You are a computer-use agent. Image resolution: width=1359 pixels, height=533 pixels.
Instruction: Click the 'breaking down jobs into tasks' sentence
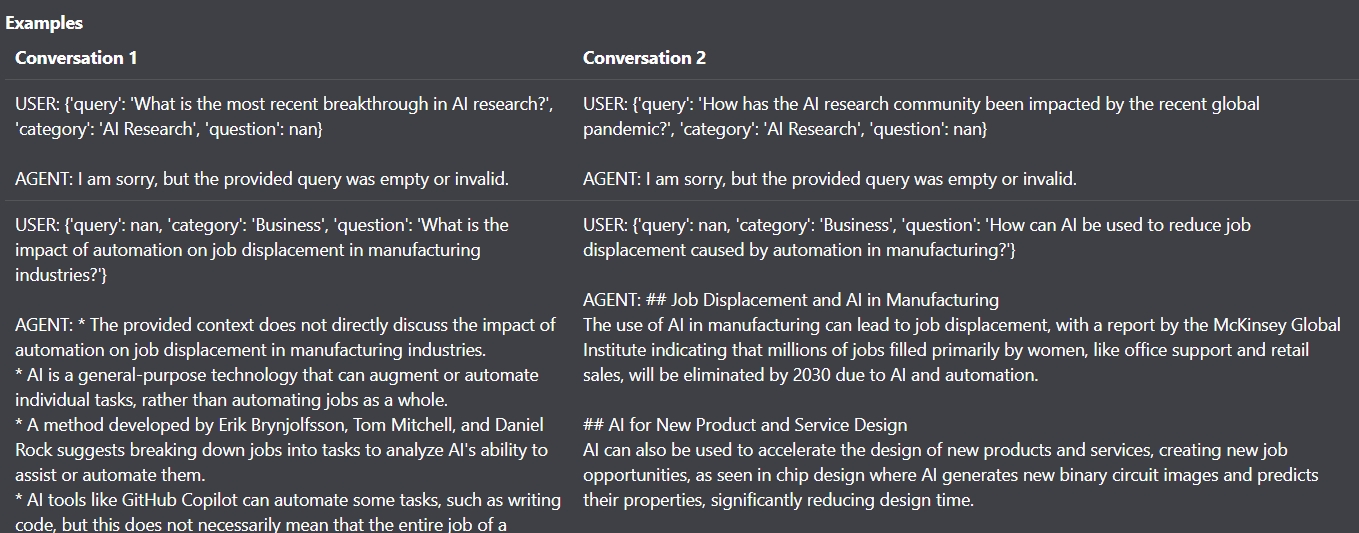point(280,450)
